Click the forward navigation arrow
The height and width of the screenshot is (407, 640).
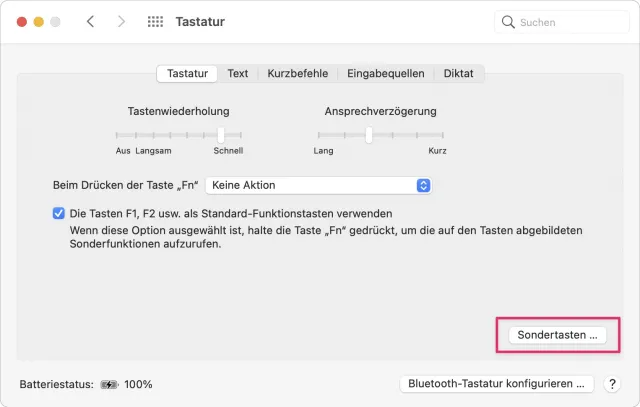121,21
